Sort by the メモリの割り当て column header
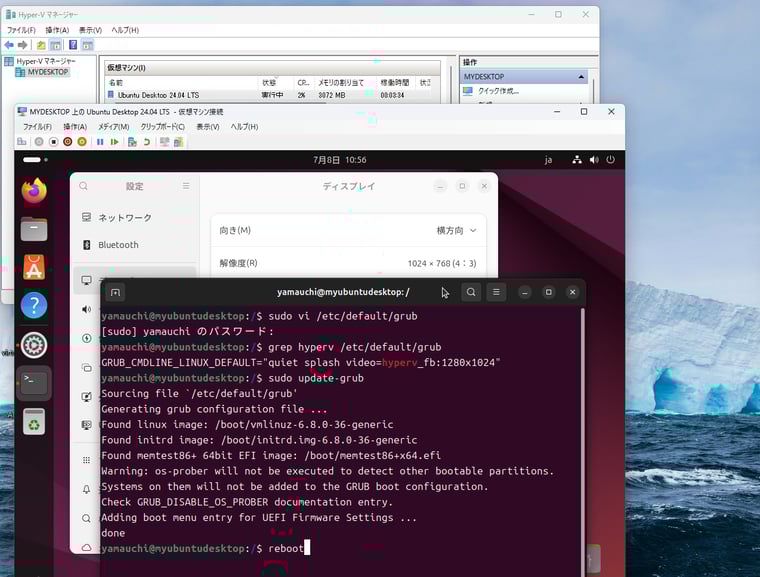The image size is (760, 577). [x=341, y=83]
